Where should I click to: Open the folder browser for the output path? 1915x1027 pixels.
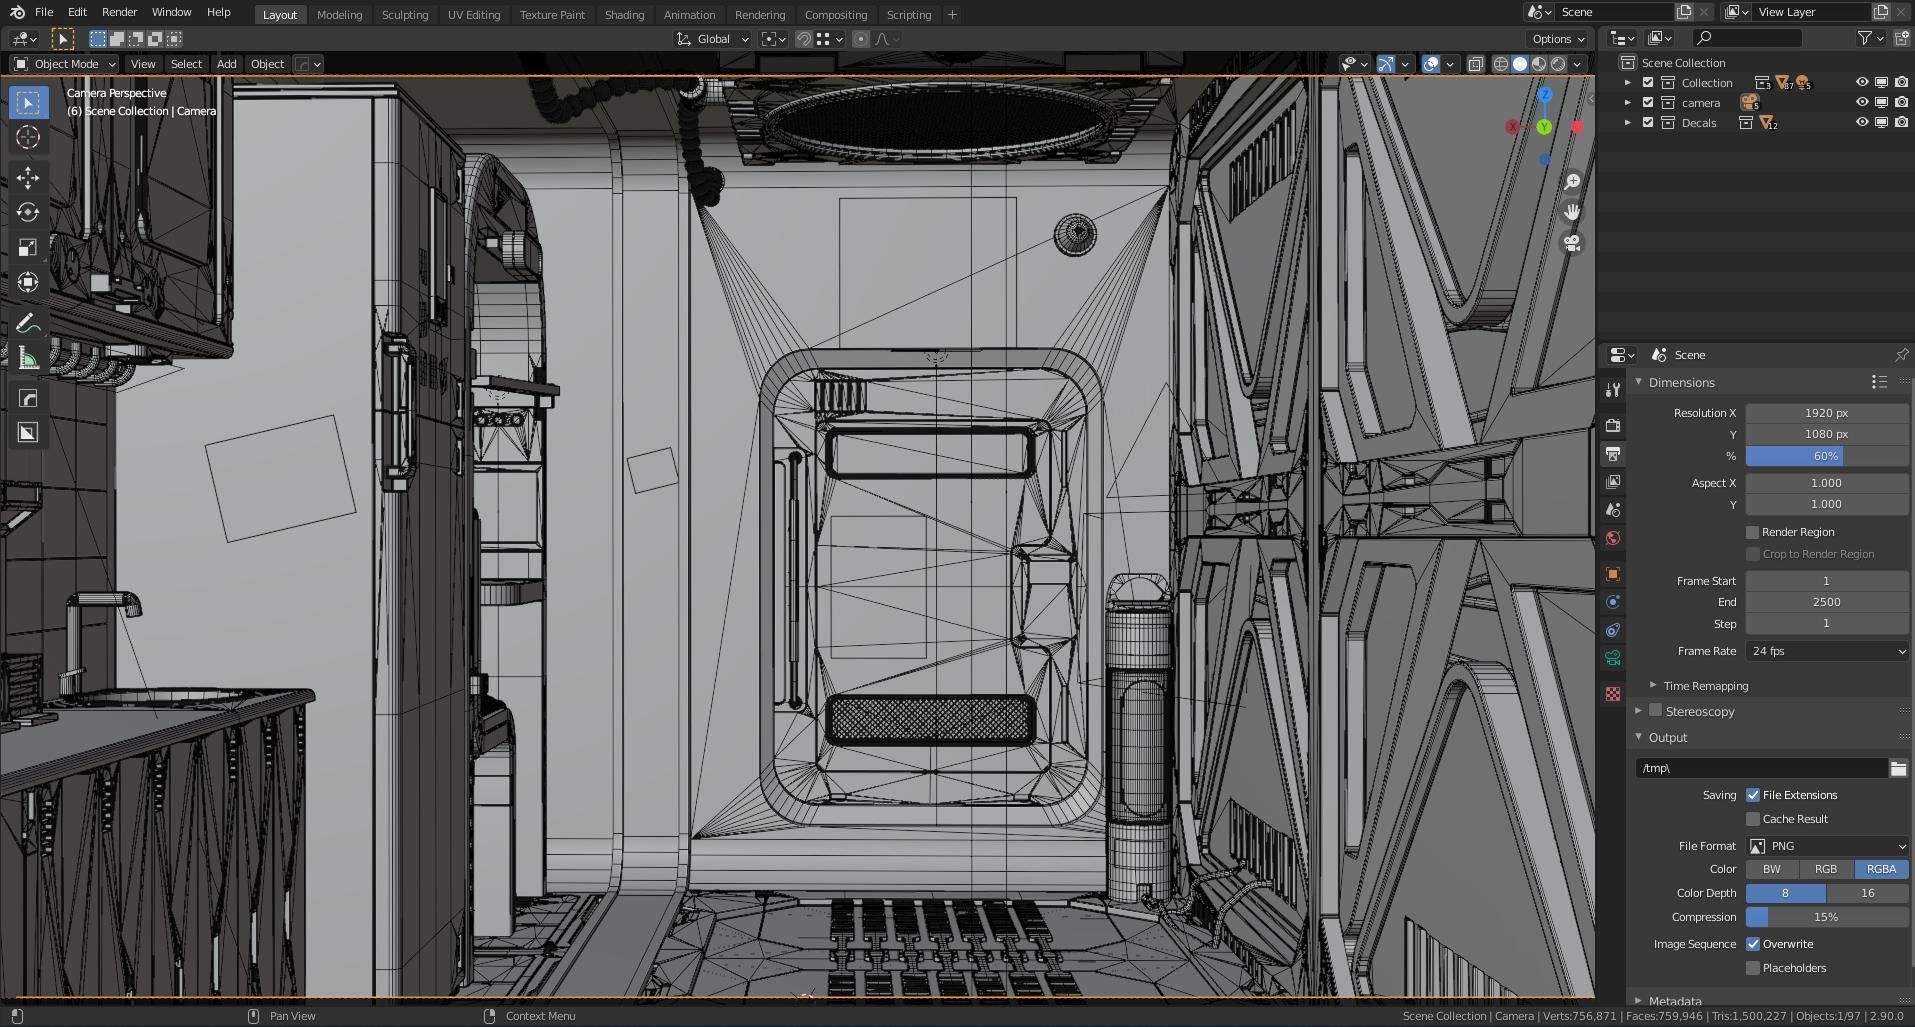tap(1898, 768)
